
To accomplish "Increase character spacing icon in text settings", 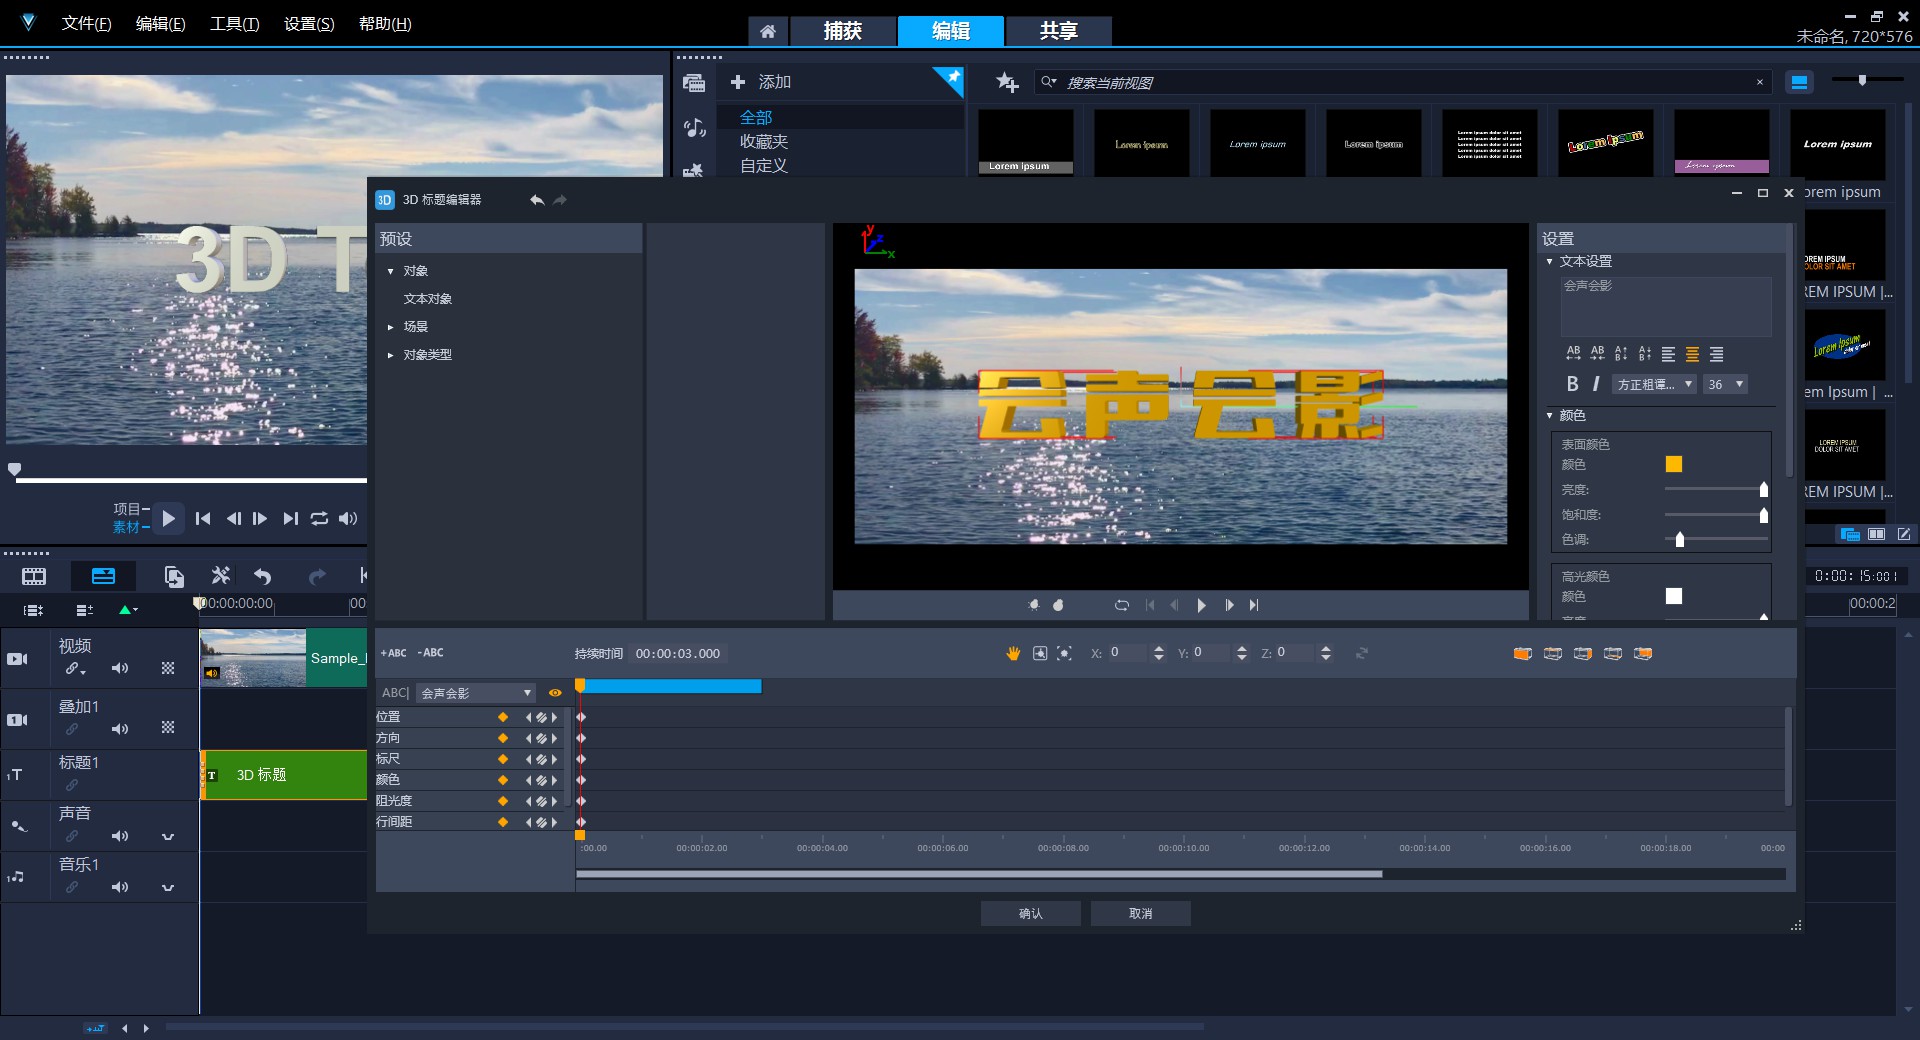I will 1573,353.
